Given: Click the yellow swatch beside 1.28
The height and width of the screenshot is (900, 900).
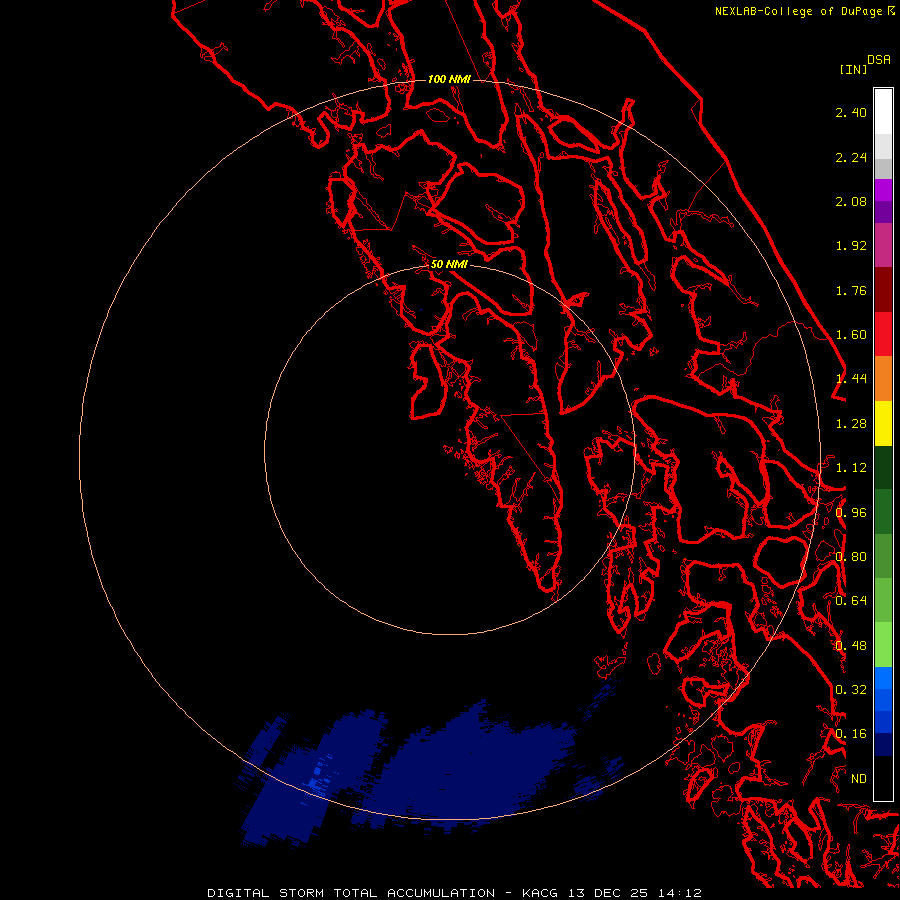Looking at the screenshot, I should [883, 423].
